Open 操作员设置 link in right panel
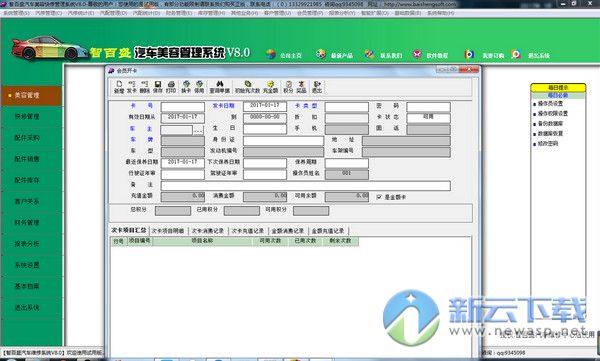This screenshot has width=600, height=361. (x=550, y=104)
